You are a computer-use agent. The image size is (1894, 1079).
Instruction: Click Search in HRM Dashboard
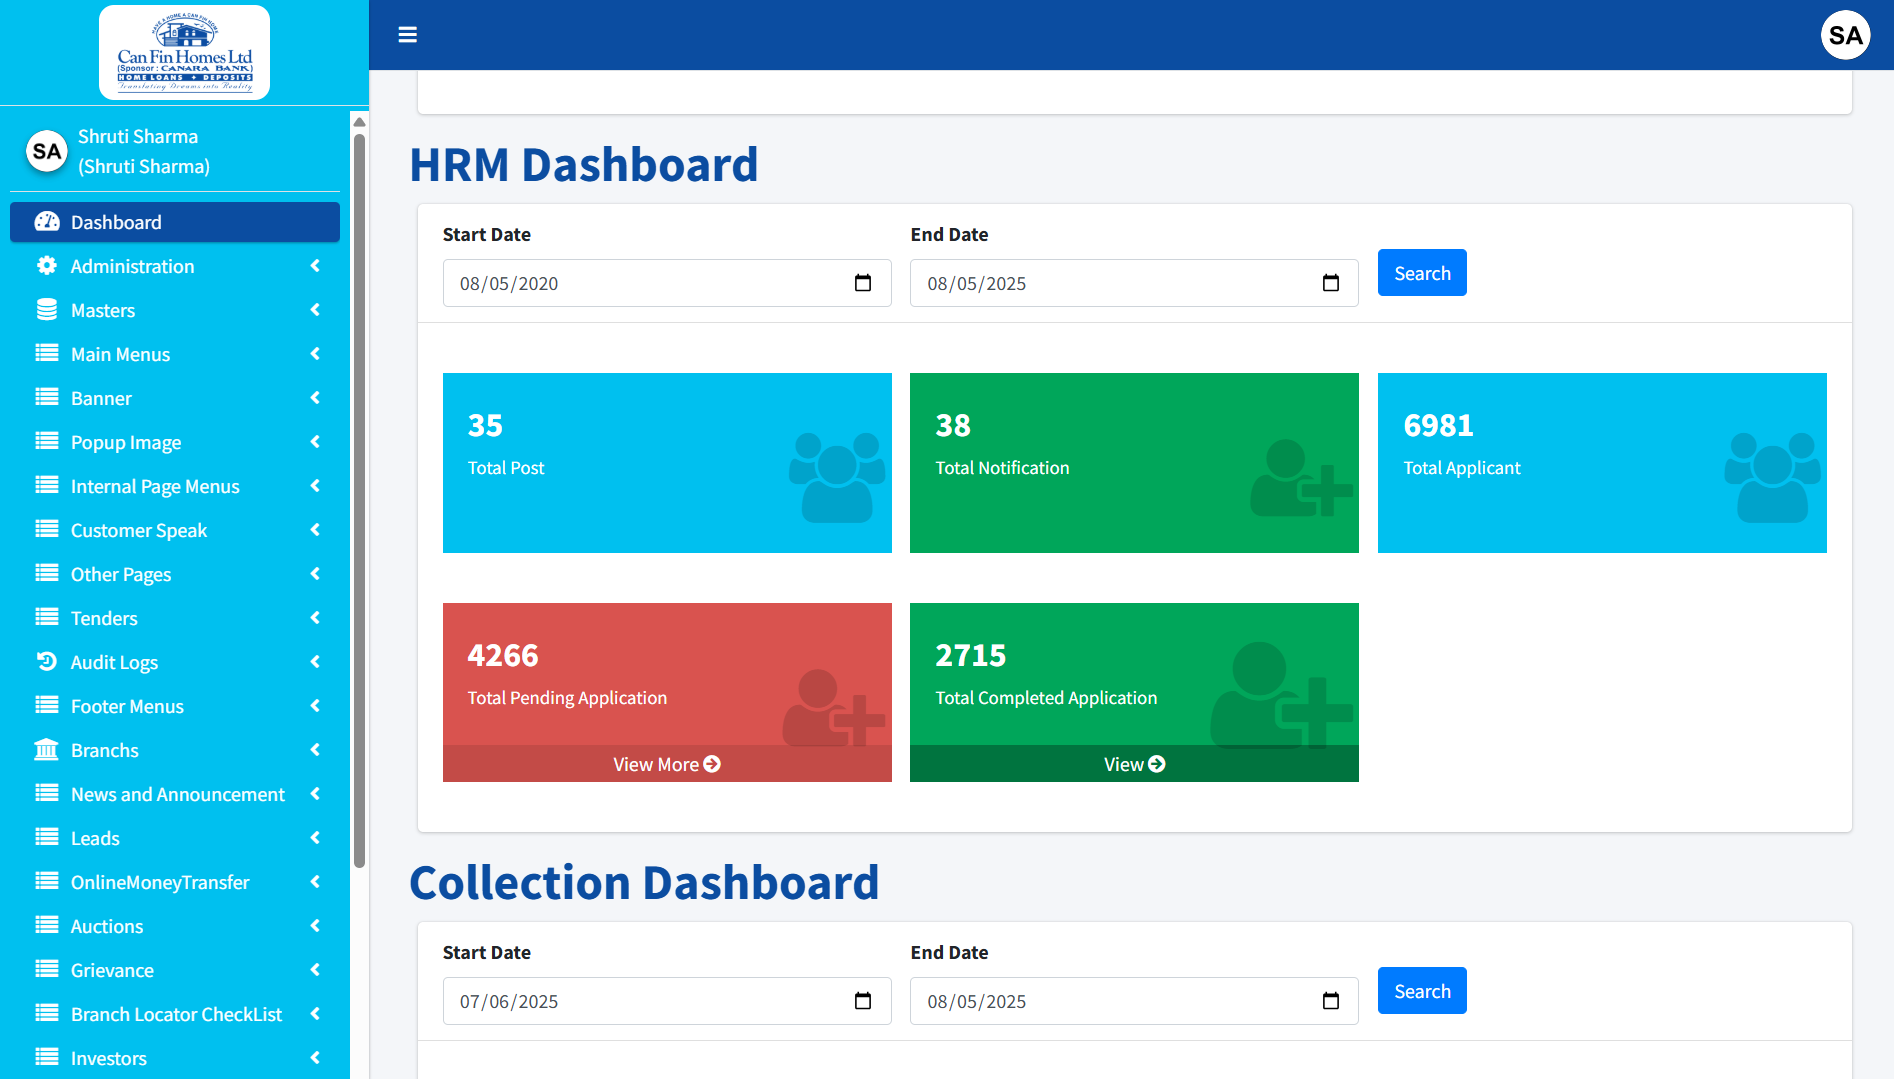click(1421, 273)
